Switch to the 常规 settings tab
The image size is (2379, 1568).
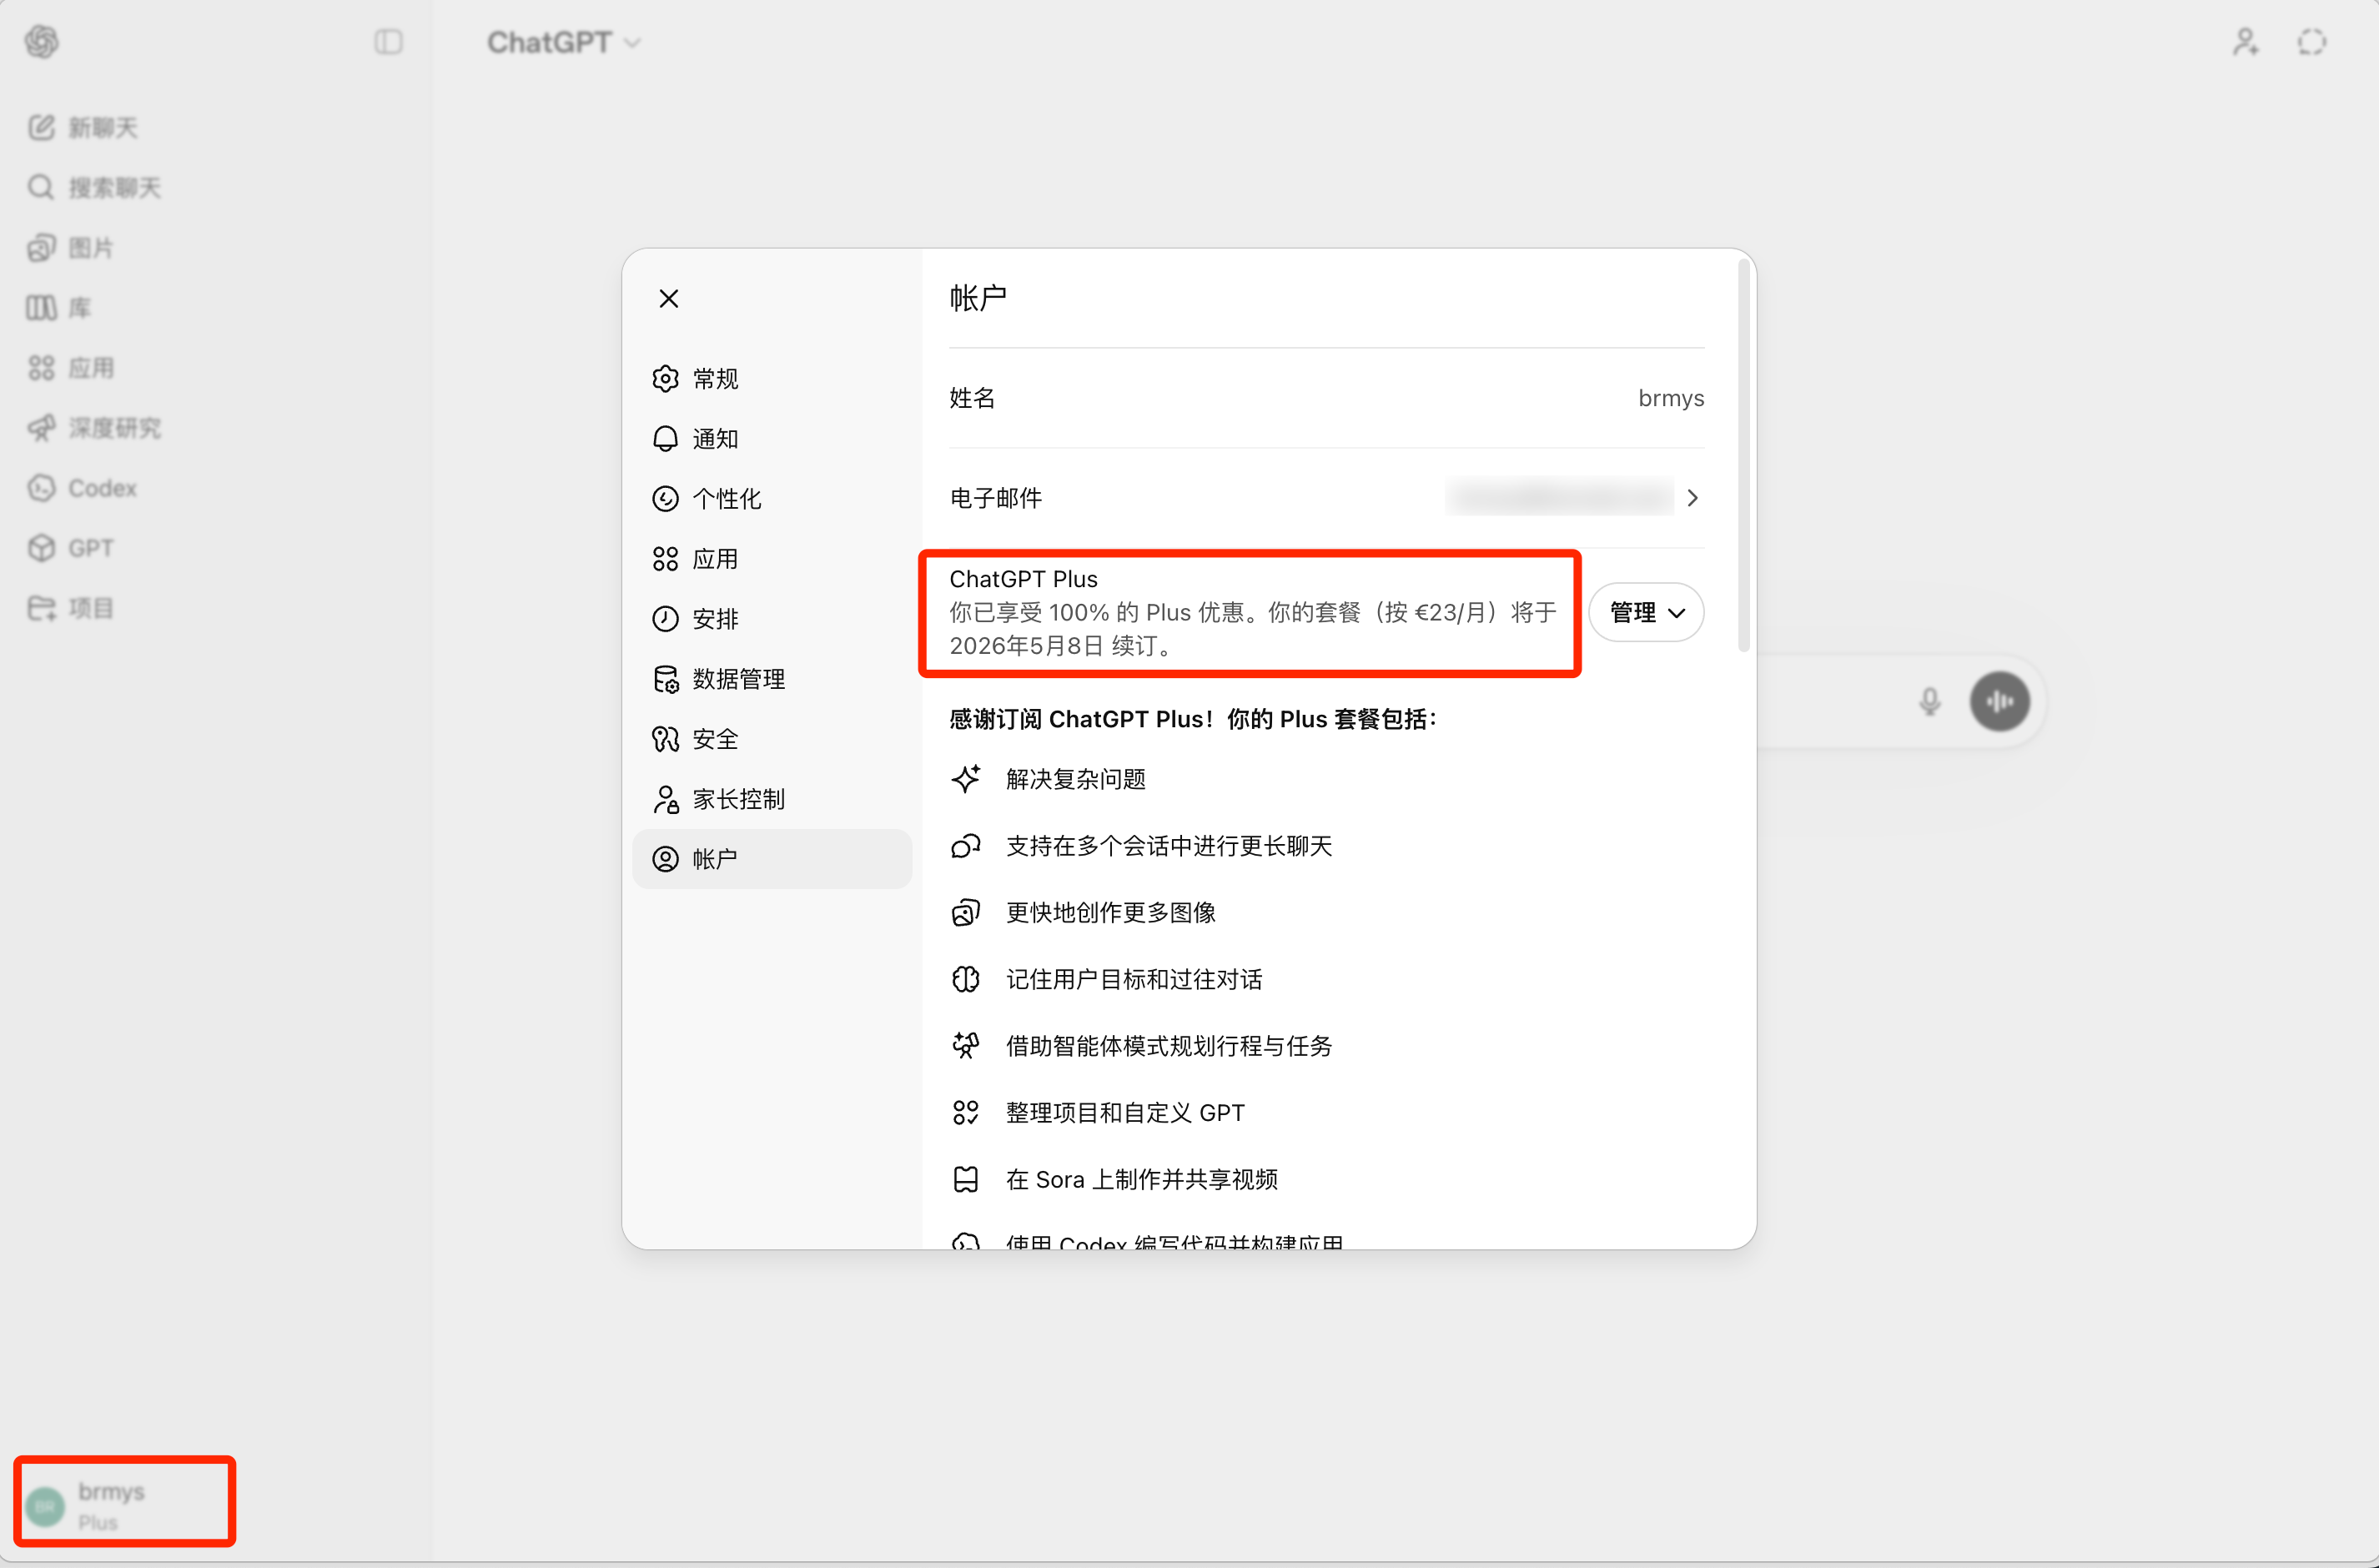(714, 378)
